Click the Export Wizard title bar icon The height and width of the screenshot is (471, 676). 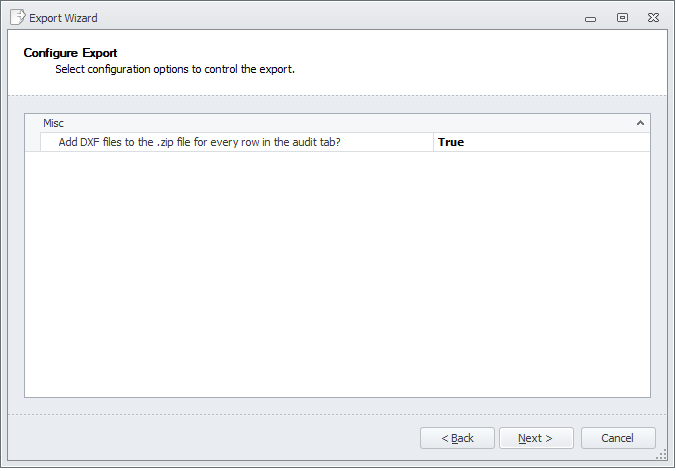(17, 17)
